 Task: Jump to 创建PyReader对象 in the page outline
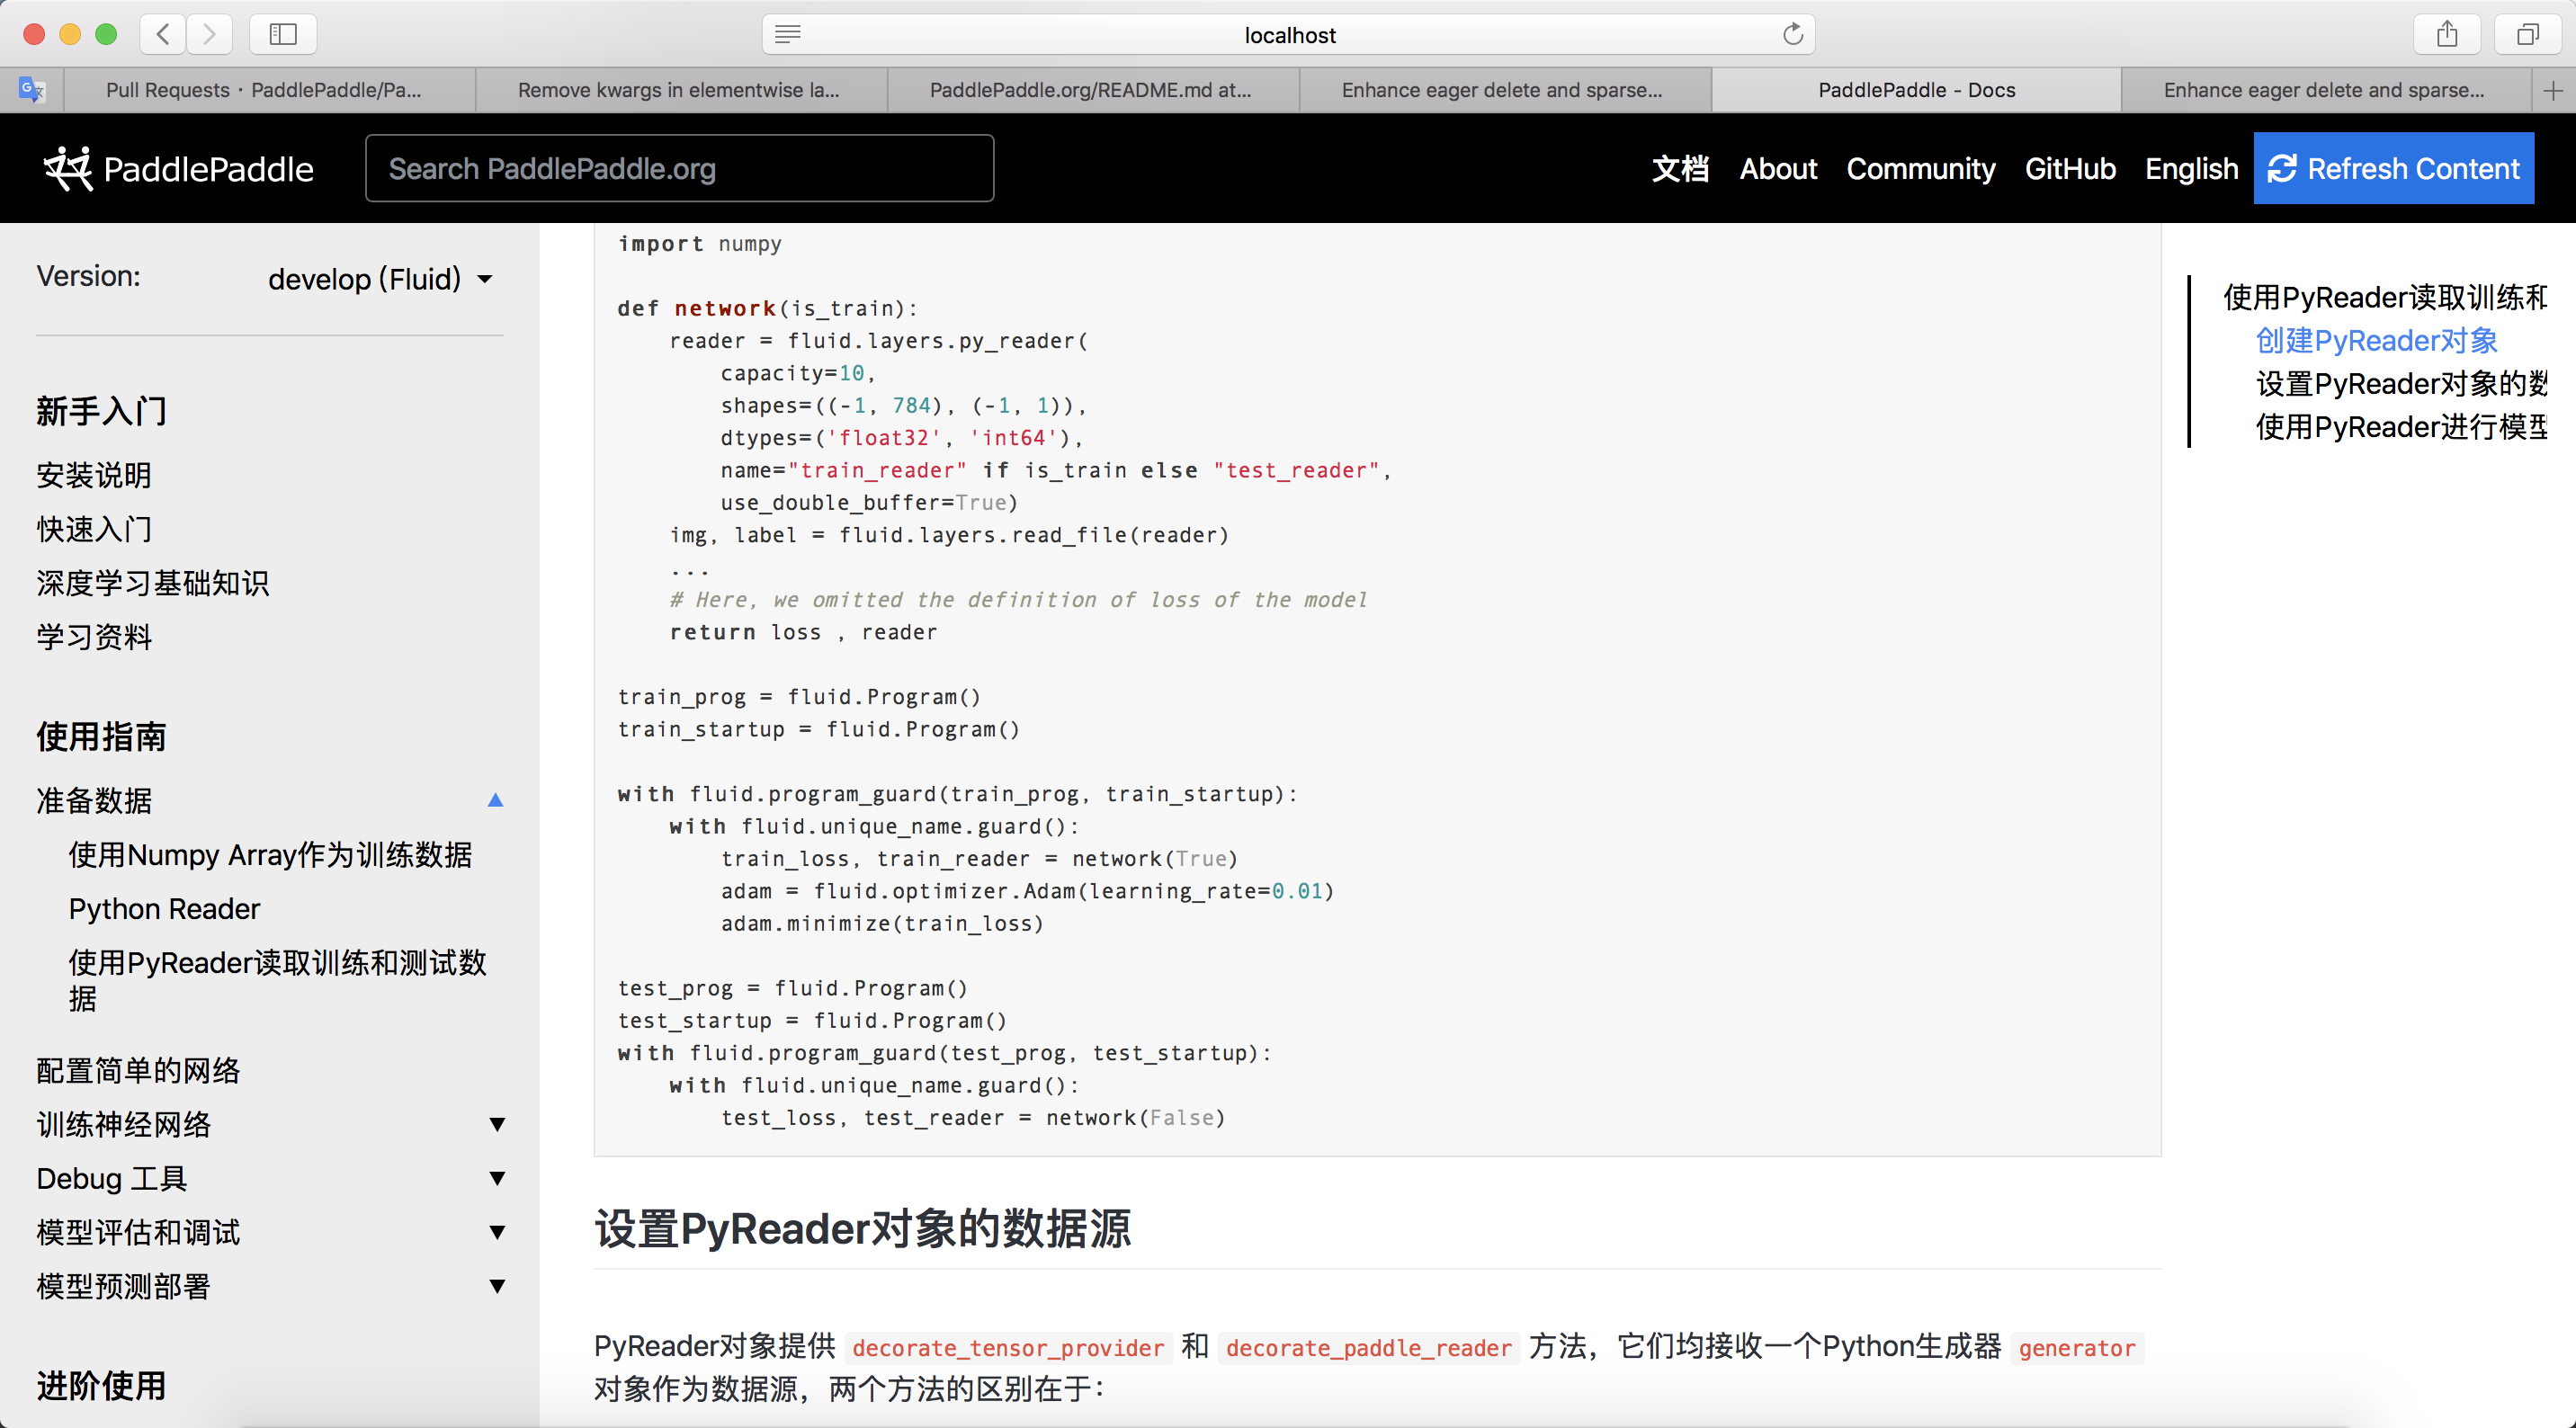[2376, 341]
